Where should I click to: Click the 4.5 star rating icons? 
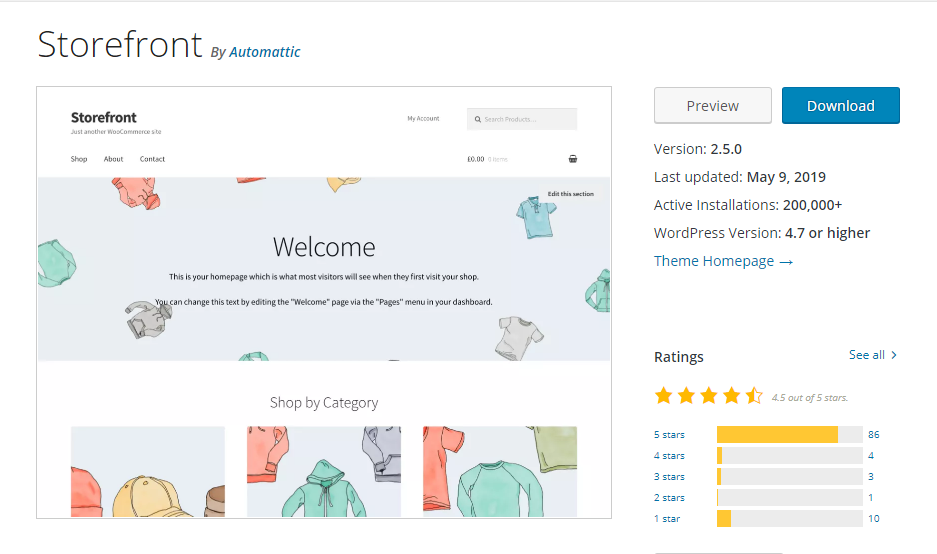(709, 396)
